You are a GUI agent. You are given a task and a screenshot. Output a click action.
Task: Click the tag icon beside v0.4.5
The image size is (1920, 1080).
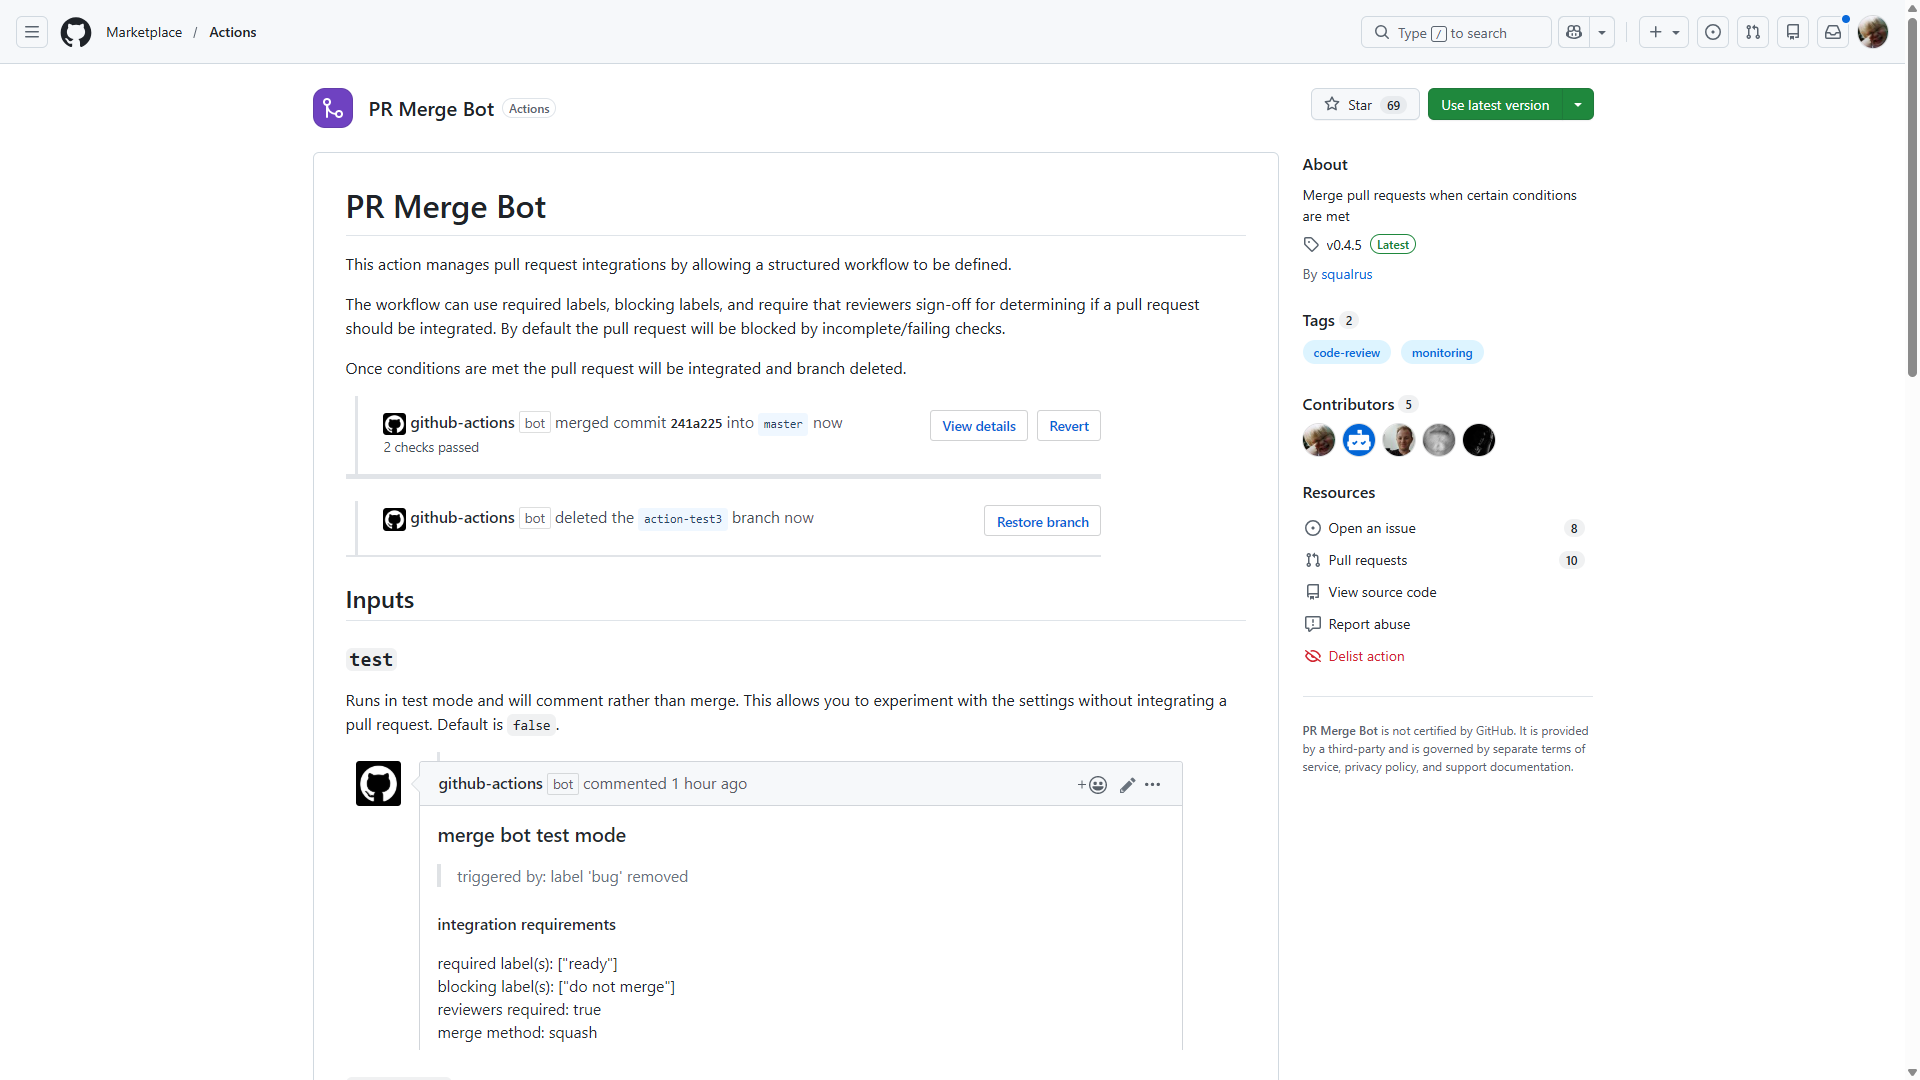coord(1311,244)
